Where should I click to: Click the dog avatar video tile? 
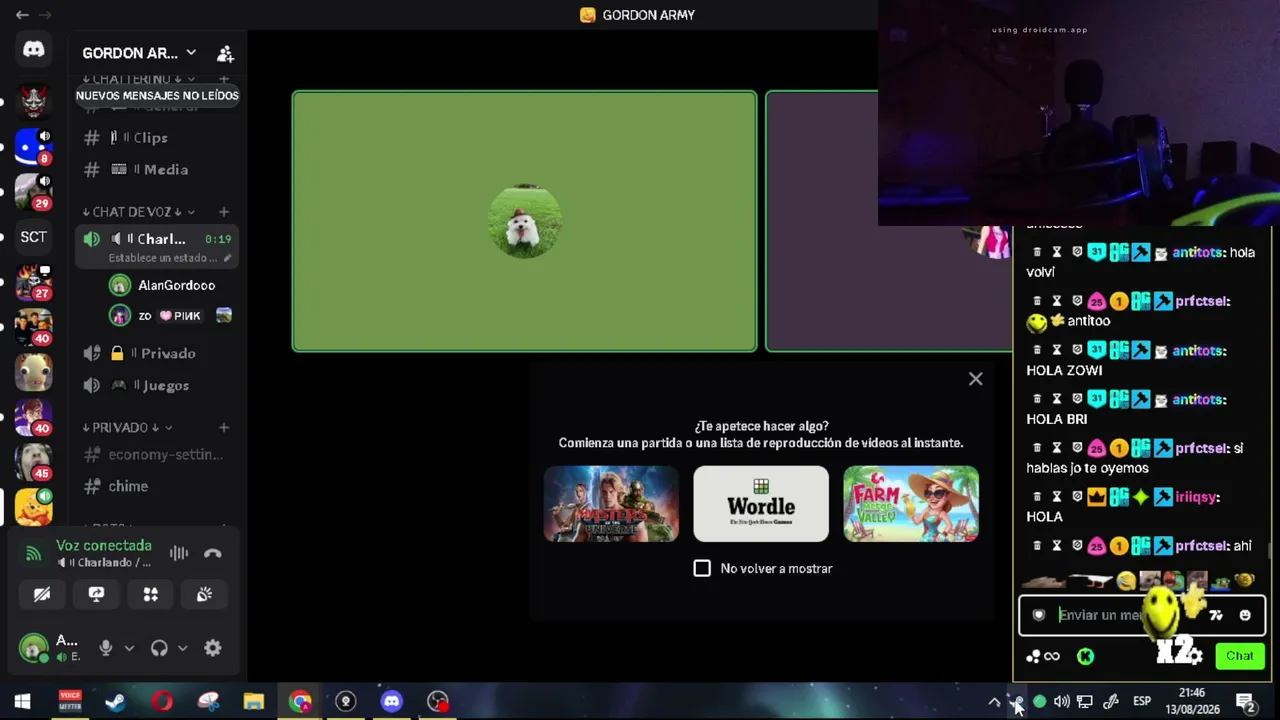click(x=525, y=221)
